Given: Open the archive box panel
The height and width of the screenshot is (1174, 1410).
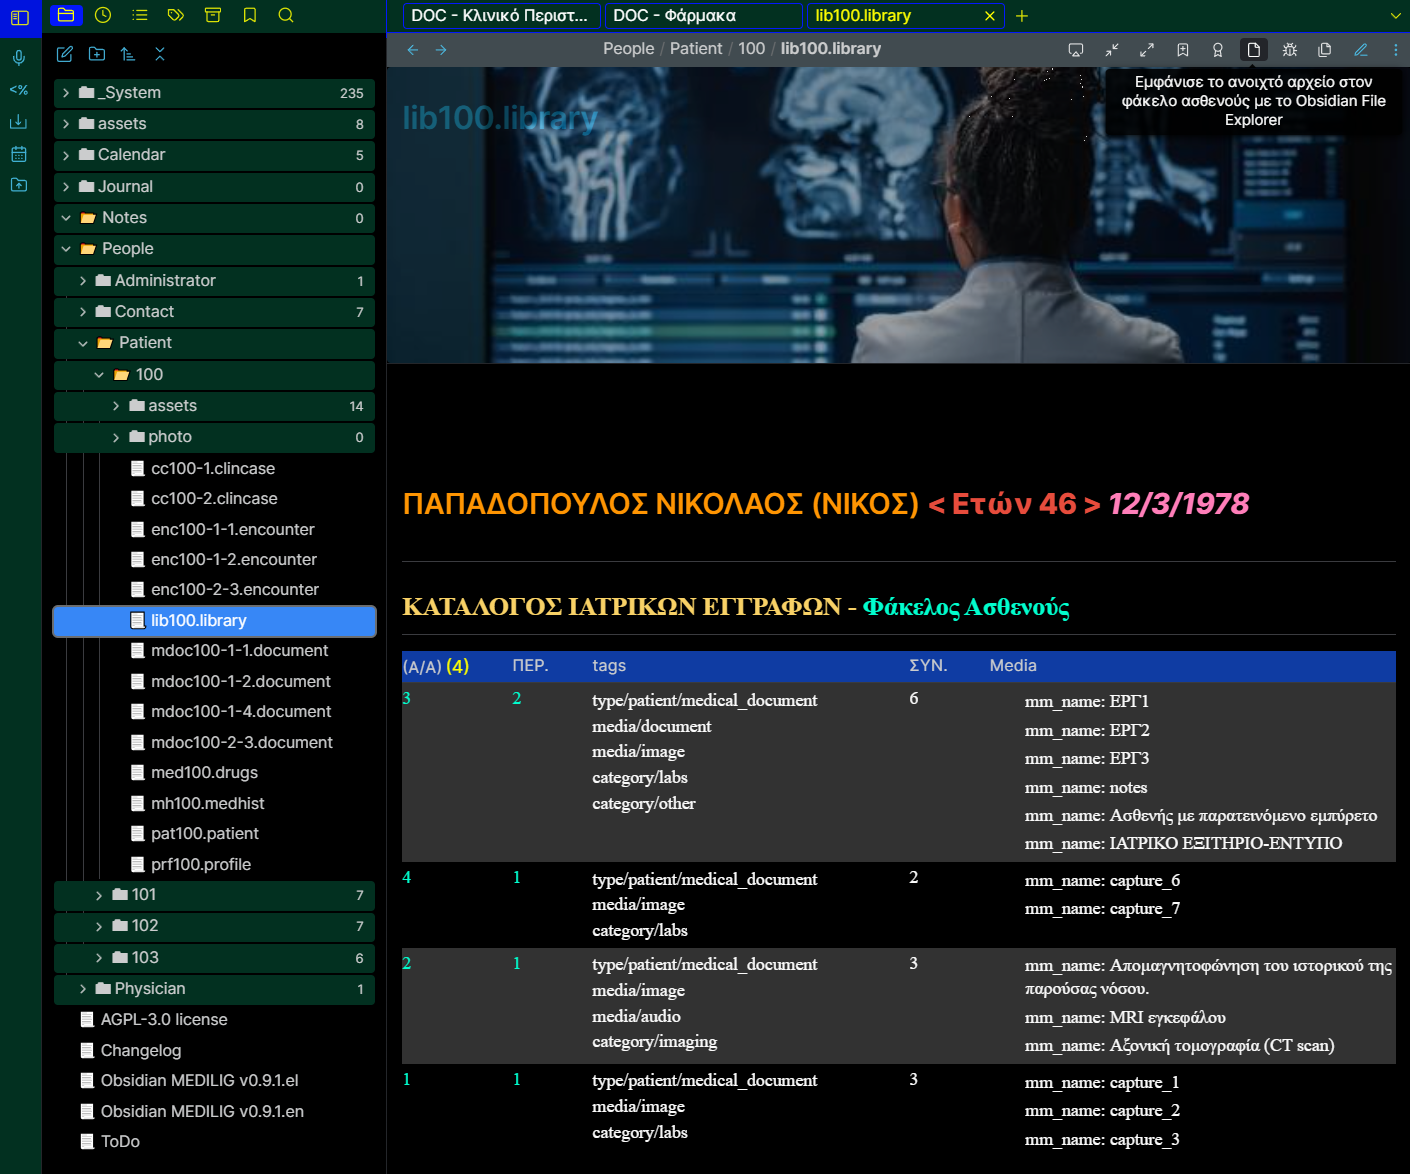Looking at the screenshot, I should pos(213,15).
